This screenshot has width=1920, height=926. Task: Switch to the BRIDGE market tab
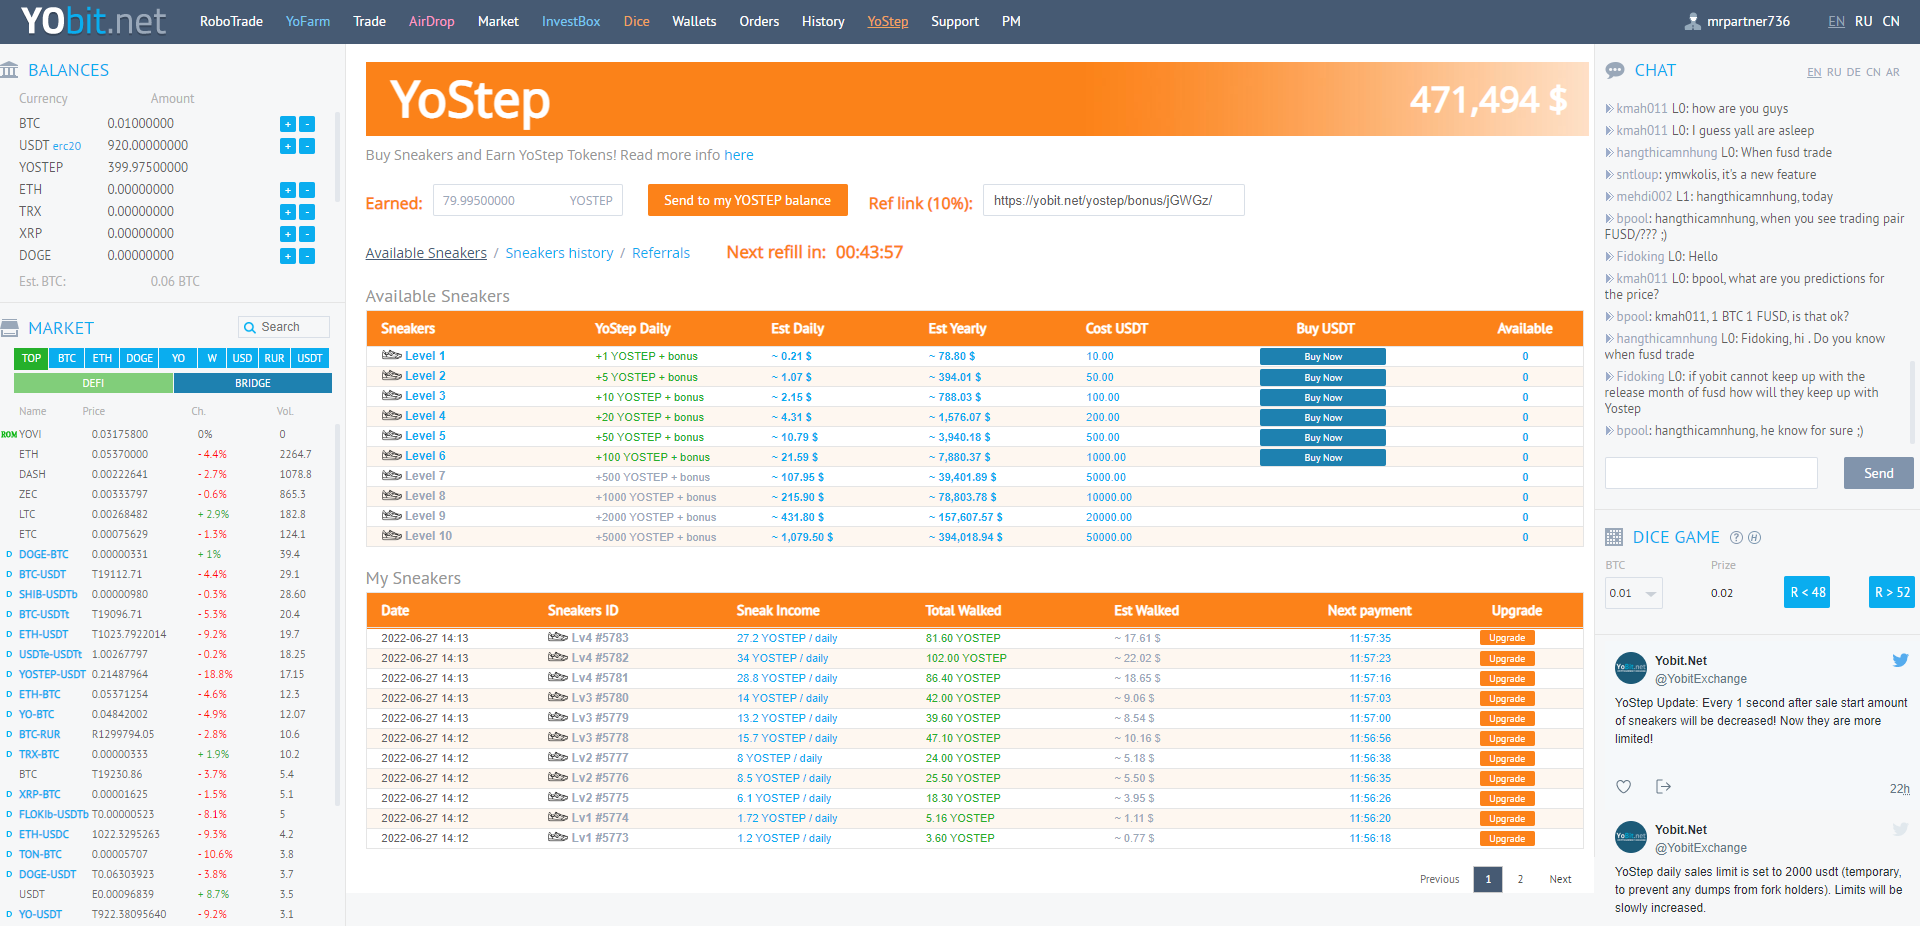[x=253, y=383]
